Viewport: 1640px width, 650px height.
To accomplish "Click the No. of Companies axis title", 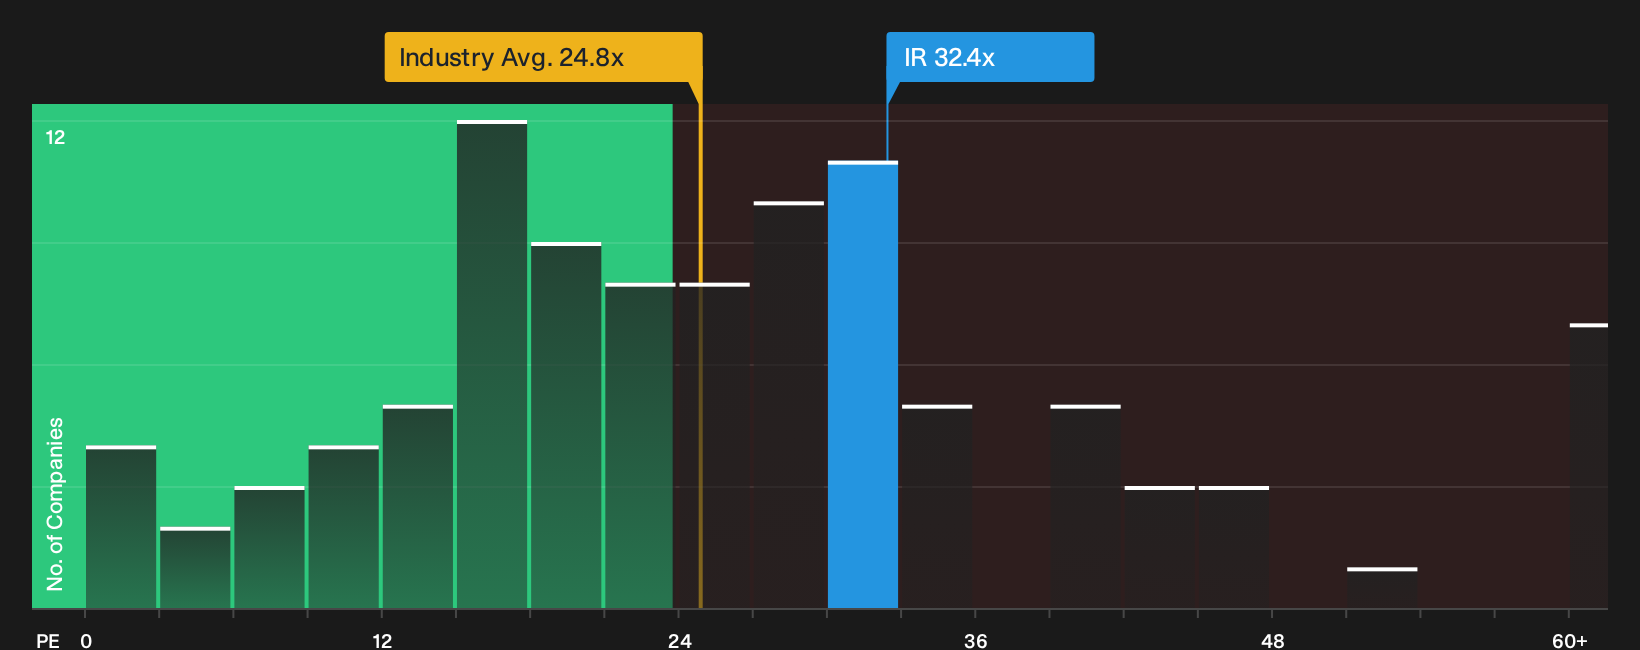I will (x=55, y=503).
